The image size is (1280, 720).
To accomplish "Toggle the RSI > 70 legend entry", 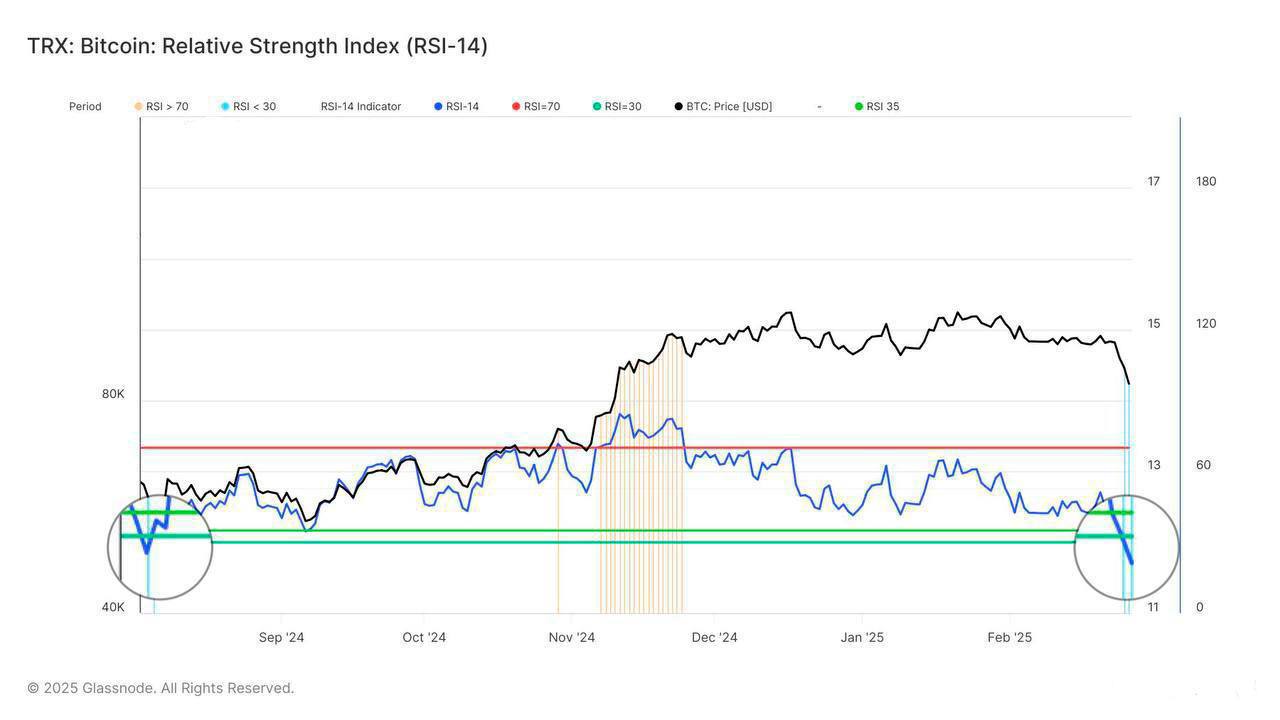I will (x=161, y=107).
